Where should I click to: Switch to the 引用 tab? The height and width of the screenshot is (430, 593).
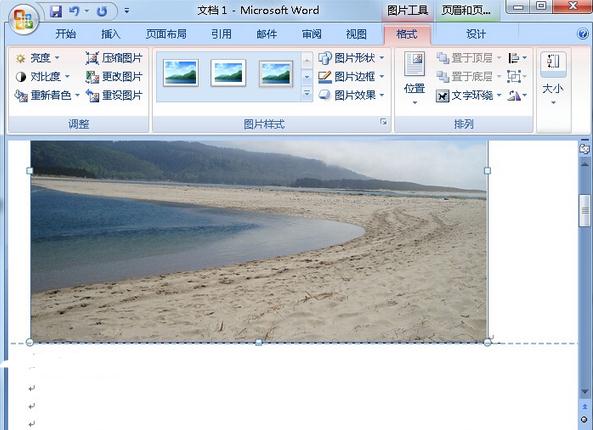pos(221,34)
